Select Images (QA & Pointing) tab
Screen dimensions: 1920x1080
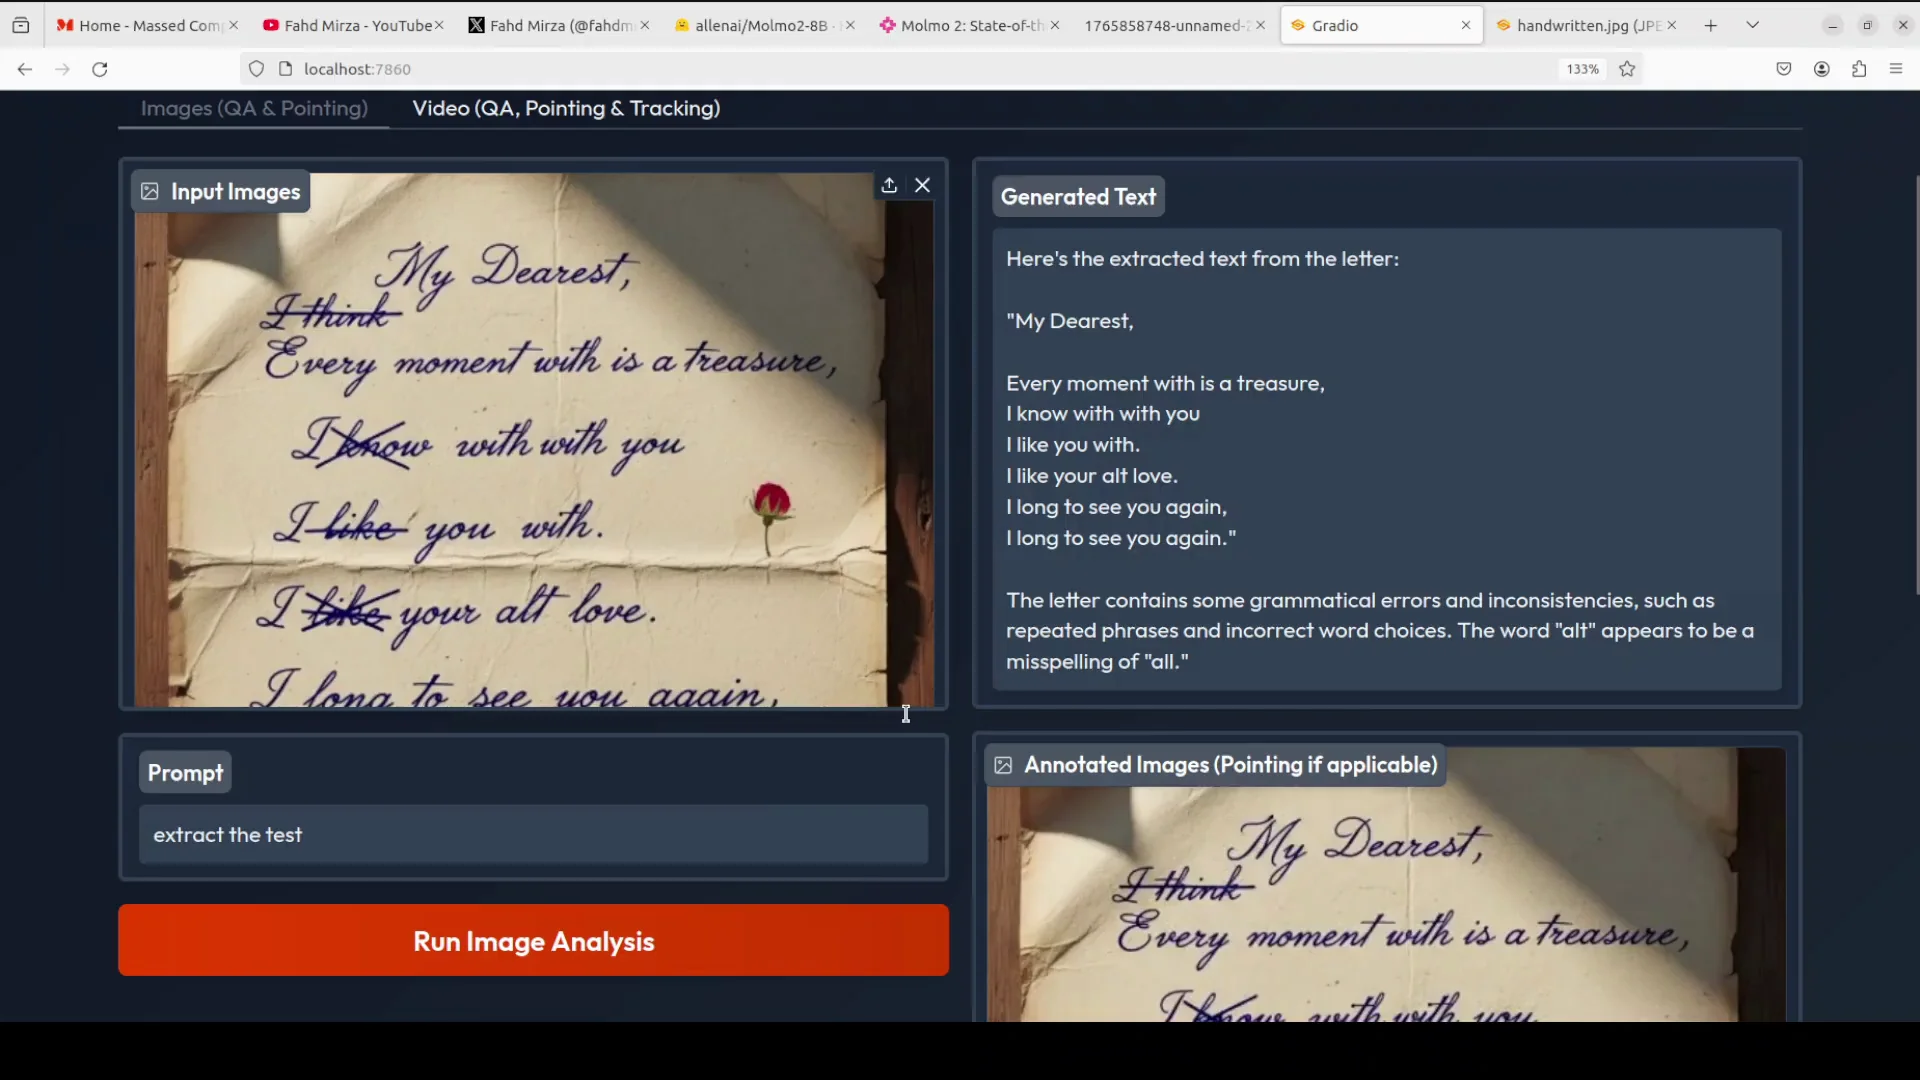click(x=254, y=109)
